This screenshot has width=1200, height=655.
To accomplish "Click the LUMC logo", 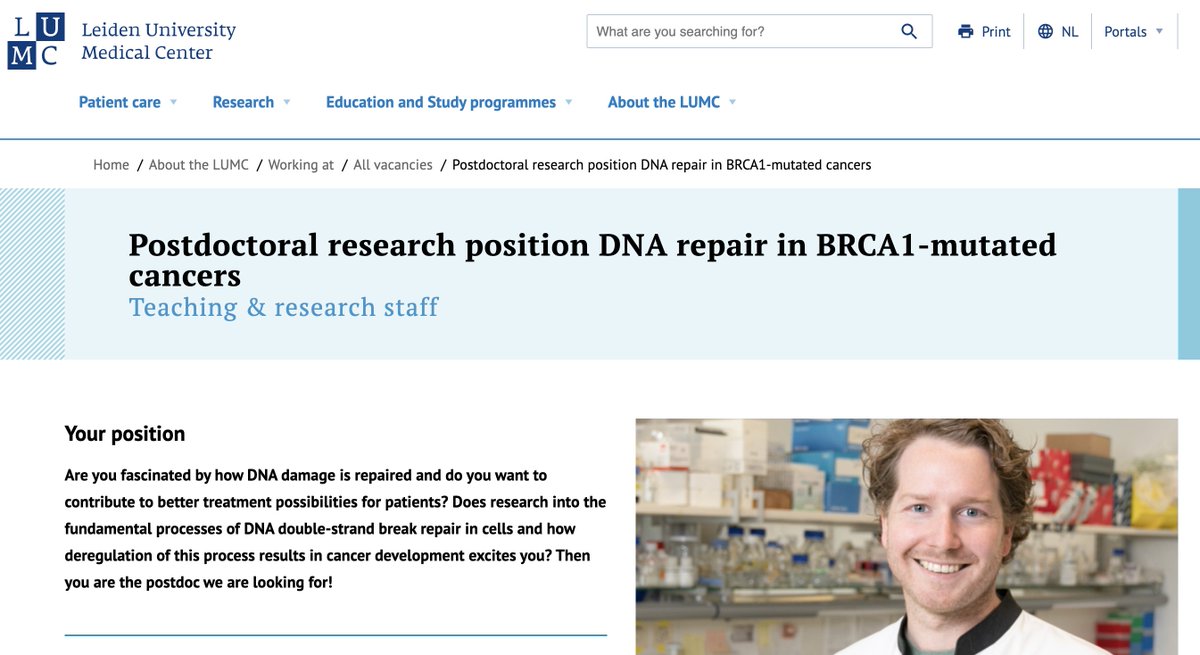I will tap(36, 41).
